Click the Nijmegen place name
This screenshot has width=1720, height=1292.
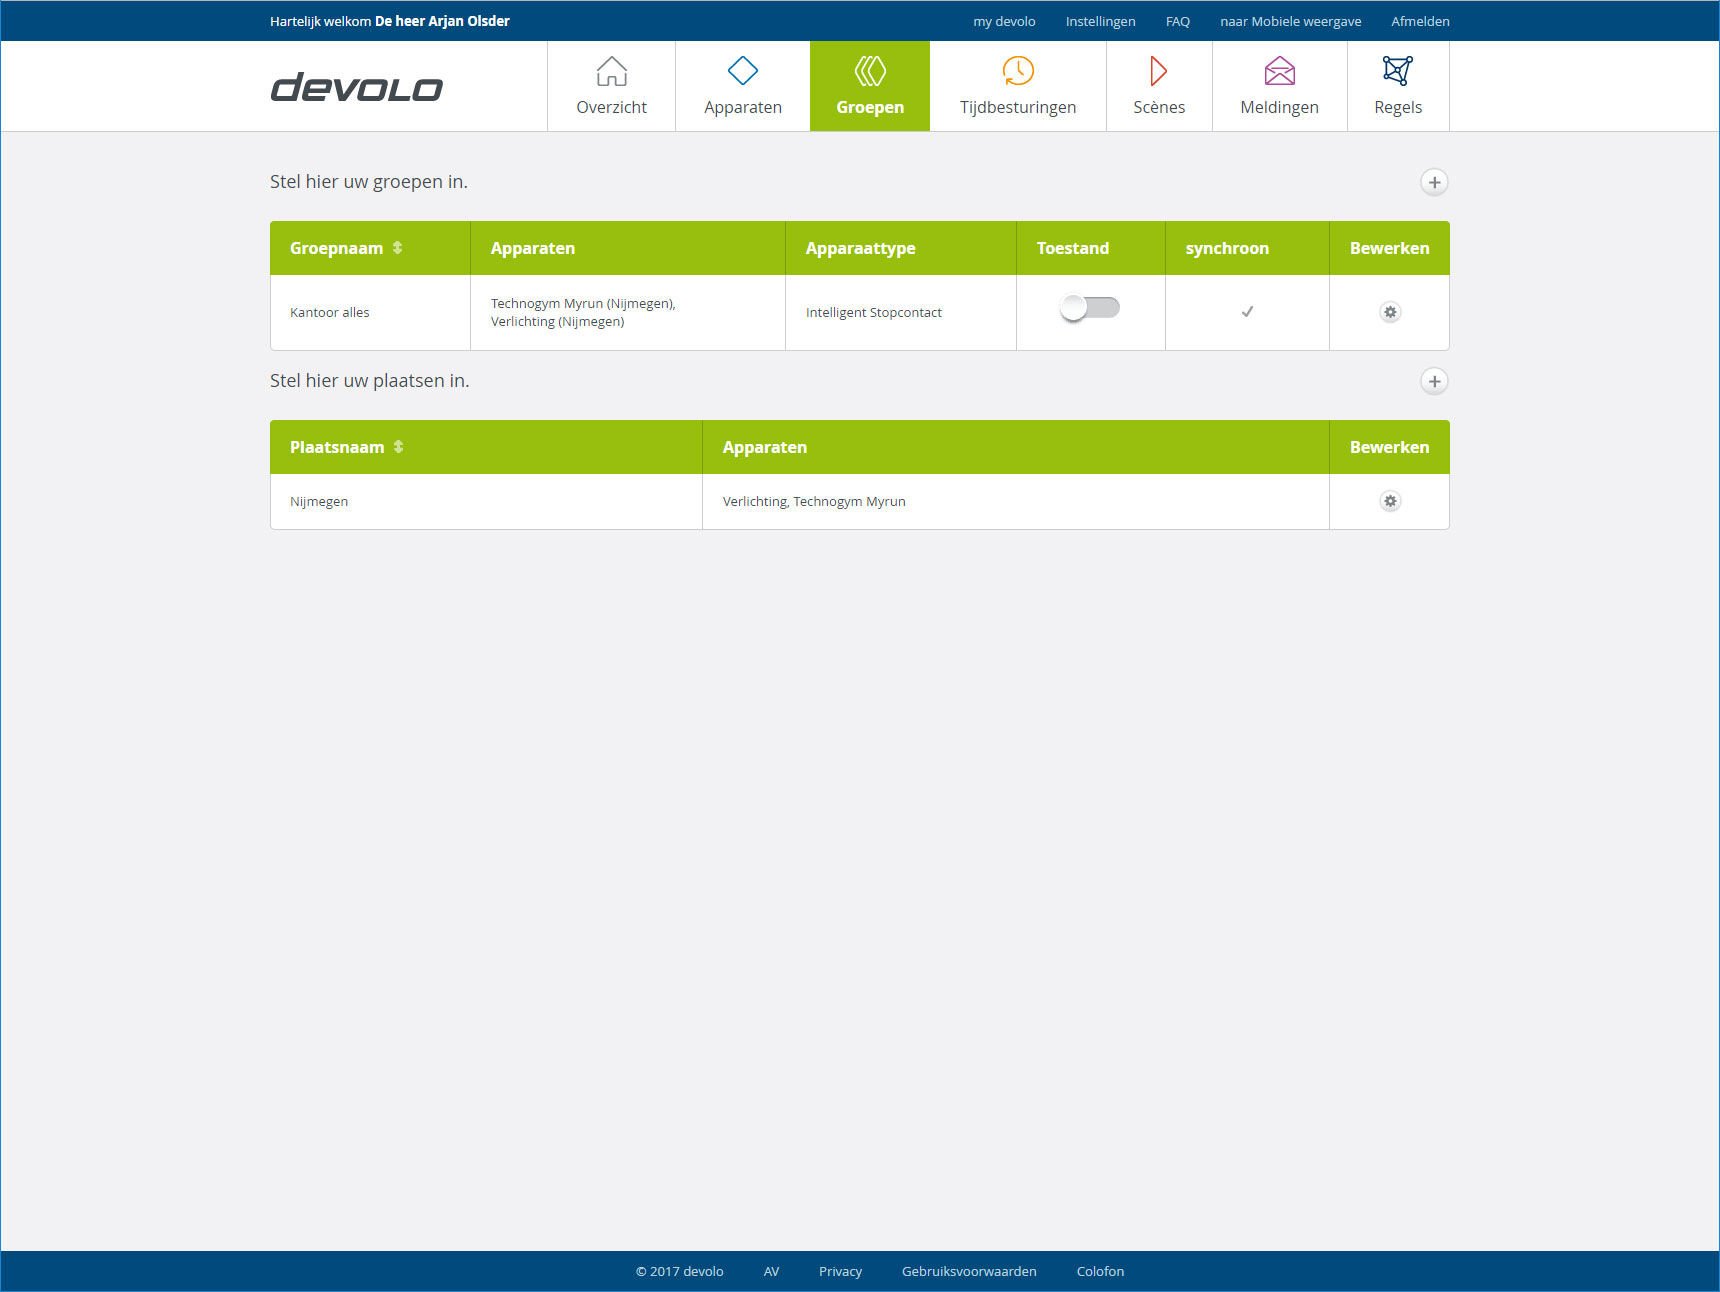tap(319, 501)
